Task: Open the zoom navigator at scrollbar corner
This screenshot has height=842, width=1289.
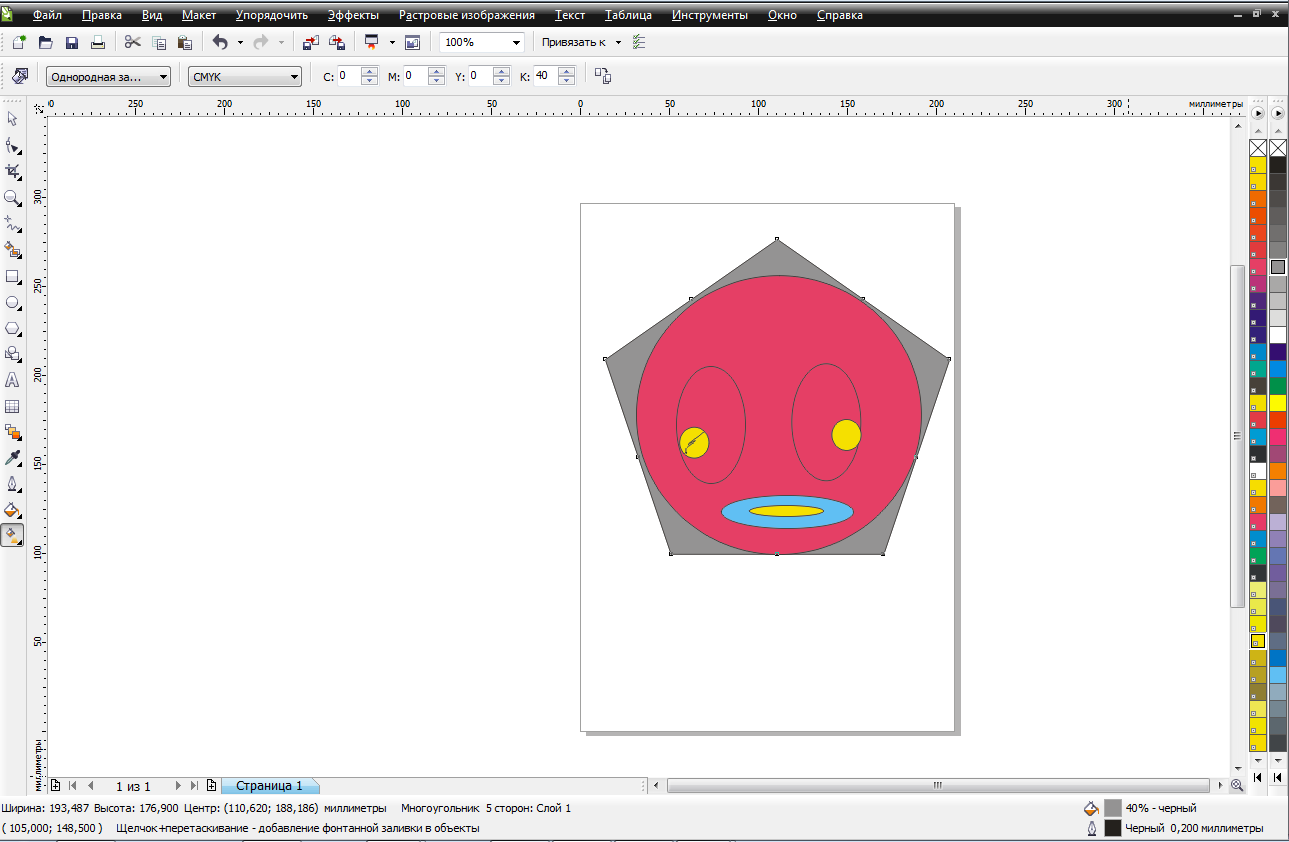Action: [x=1237, y=786]
